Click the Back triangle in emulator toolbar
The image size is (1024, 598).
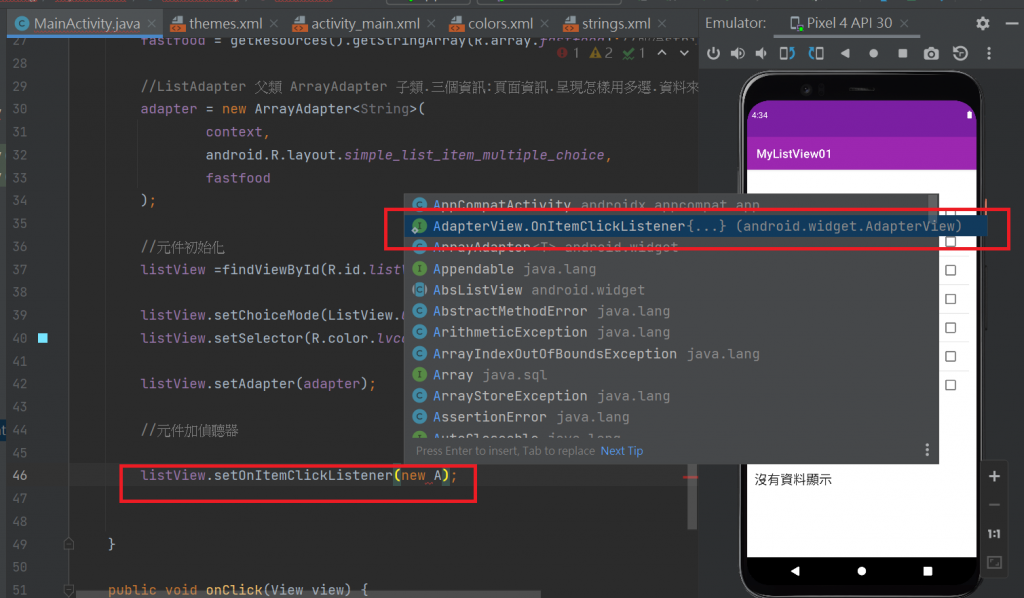(845, 54)
